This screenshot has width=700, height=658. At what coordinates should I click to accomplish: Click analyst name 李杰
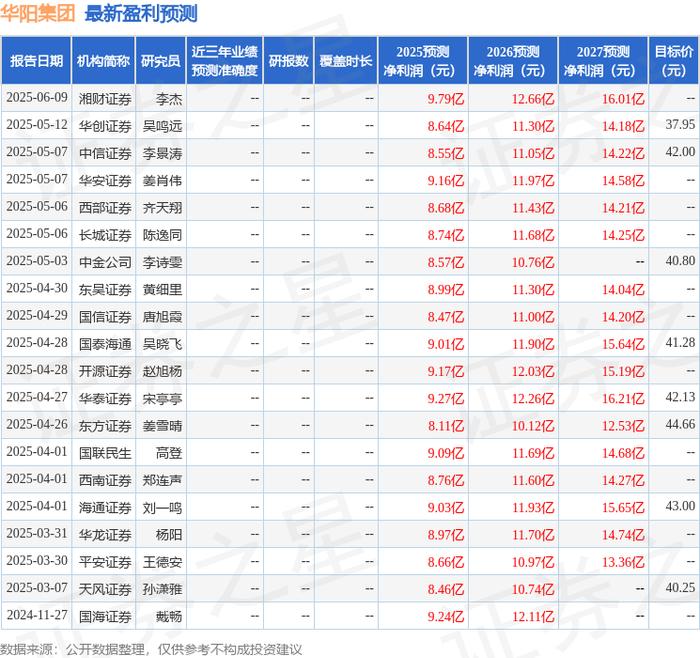click(x=169, y=99)
